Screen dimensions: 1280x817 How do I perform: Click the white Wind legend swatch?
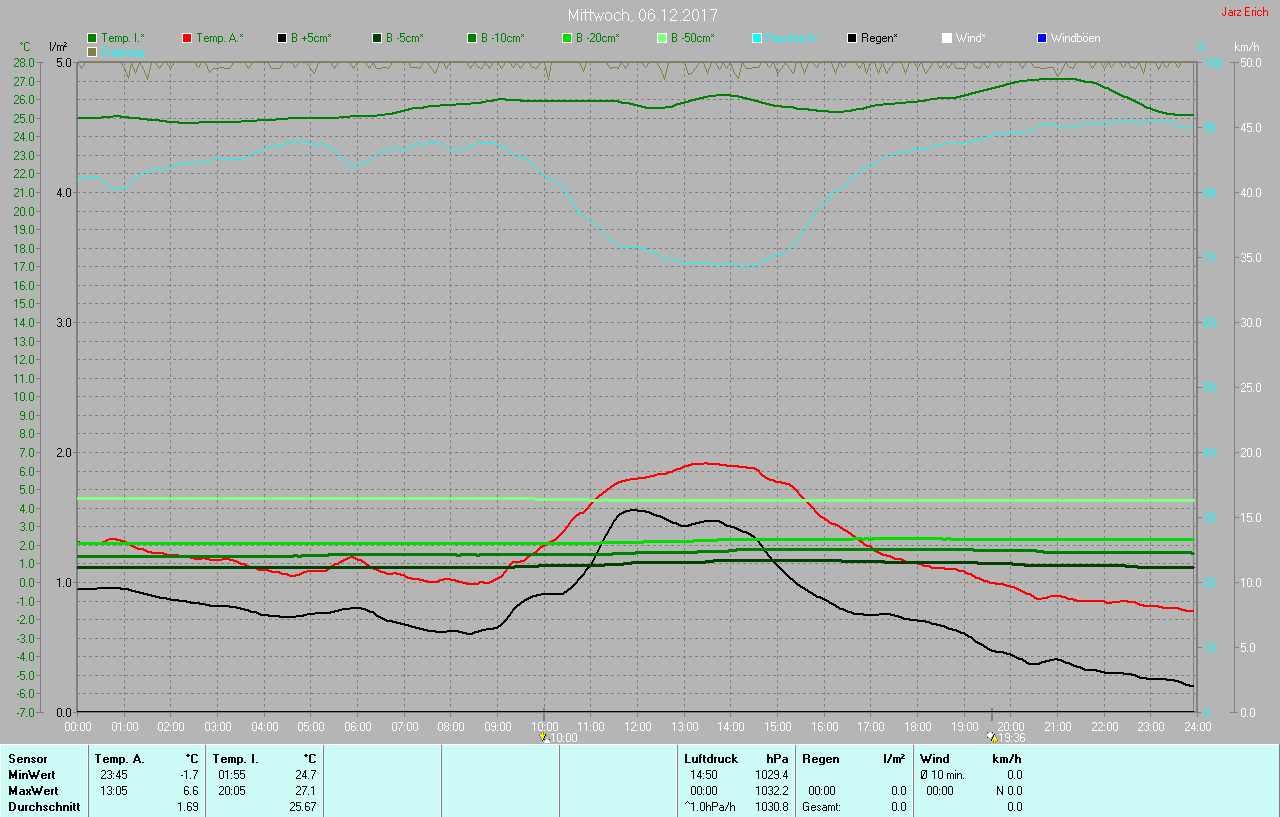947,38
